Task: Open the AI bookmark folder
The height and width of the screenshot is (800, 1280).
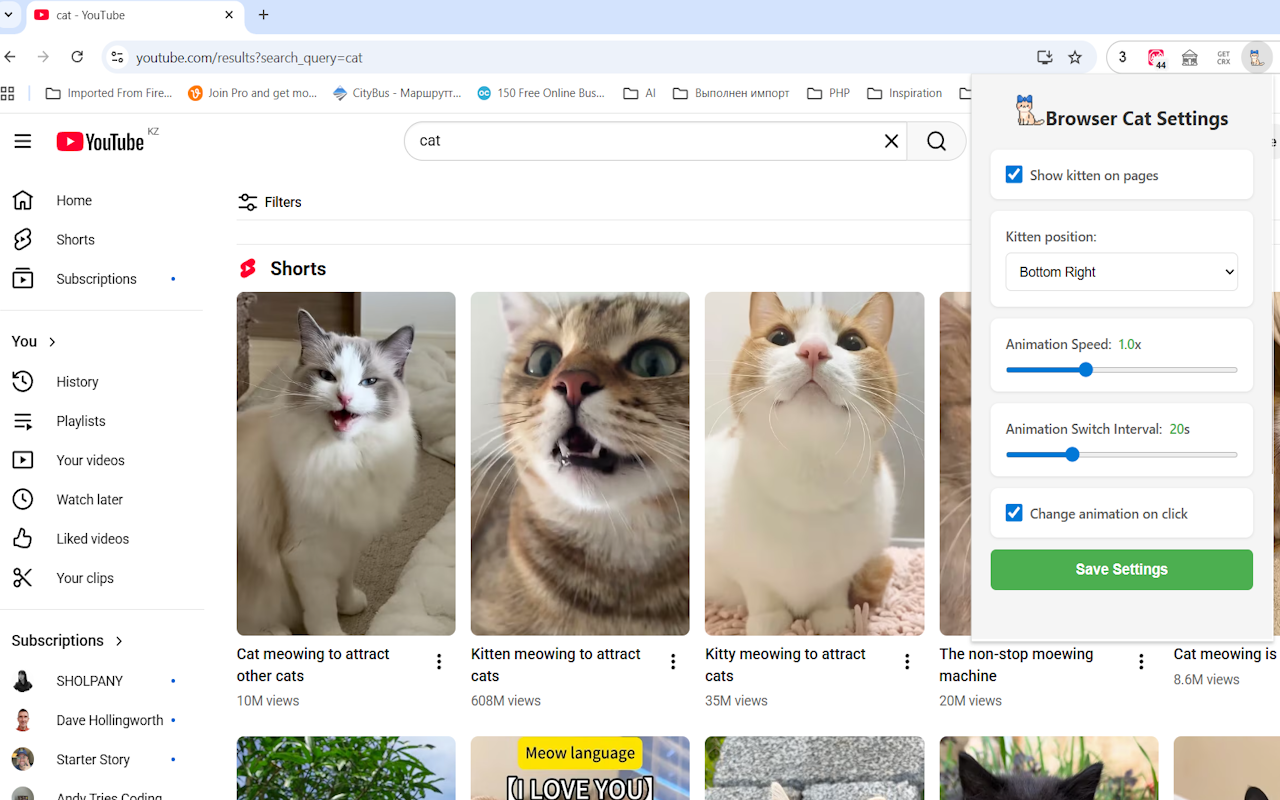Action: point(639,93)
